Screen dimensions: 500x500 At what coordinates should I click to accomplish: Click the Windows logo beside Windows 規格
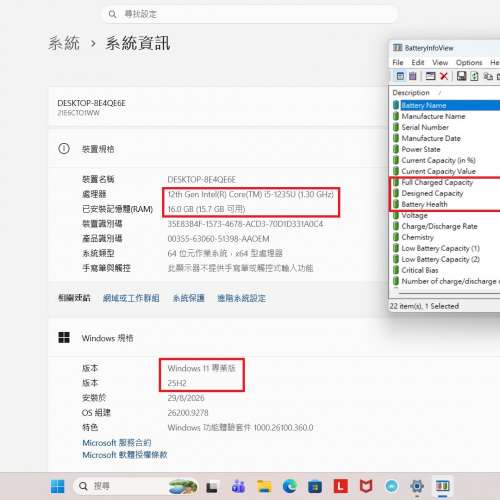pos(64,337)
